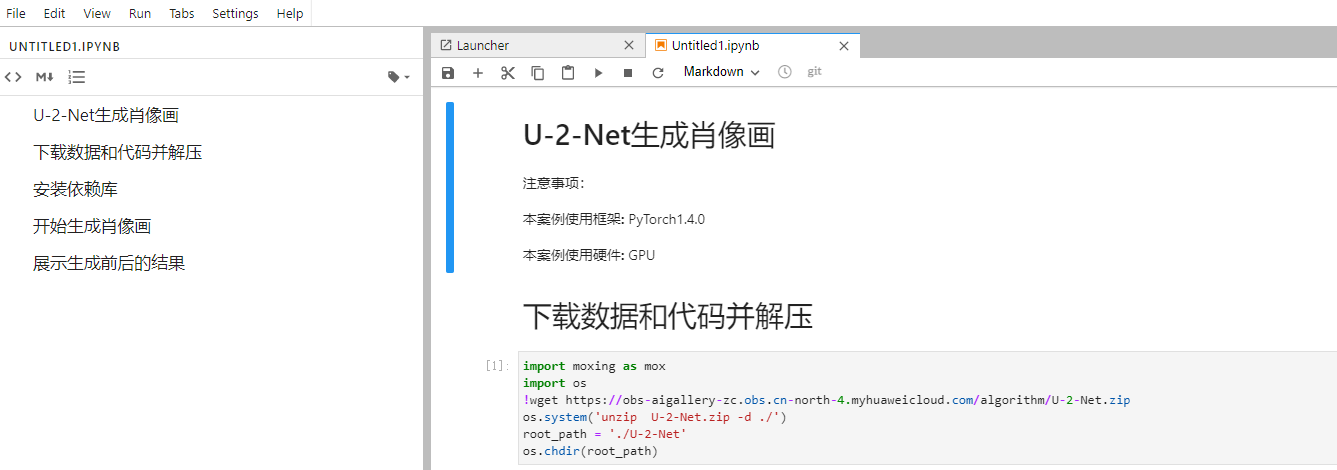Click the clock icon in notebook toolbar

coord(785,72)
